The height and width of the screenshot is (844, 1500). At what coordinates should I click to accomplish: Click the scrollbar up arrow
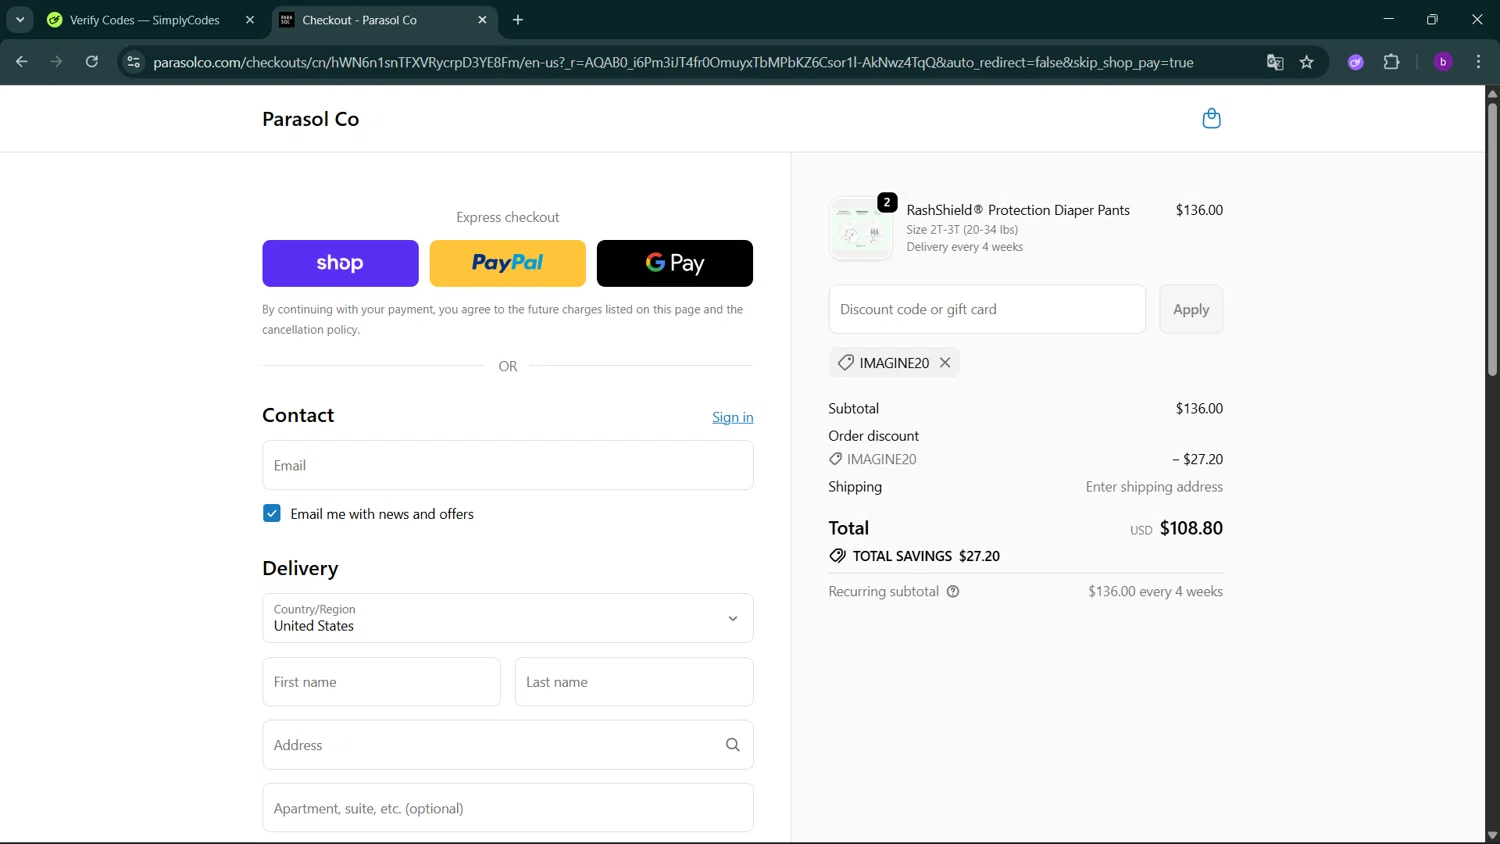[x=1492, y=93]
